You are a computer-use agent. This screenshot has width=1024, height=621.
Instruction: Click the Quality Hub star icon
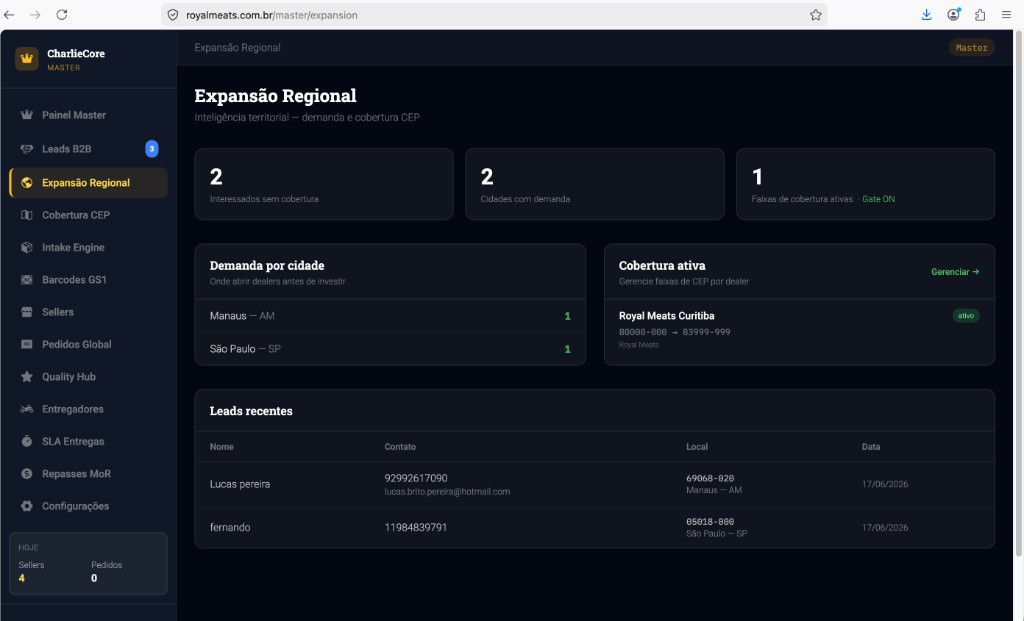[27, 377]
